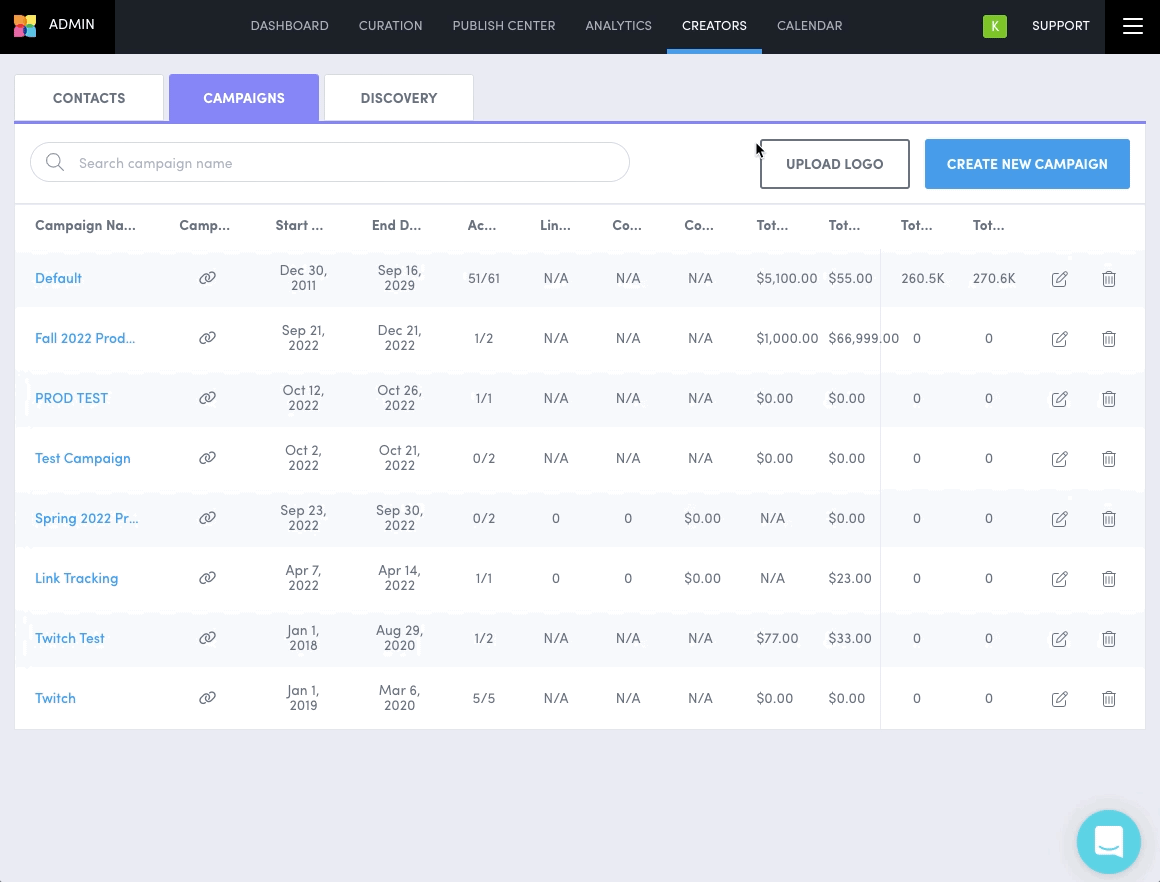Click trash icon for Link Tracking row
Viewport: 1160px width, 882px height.
(x=1108, y=579)
